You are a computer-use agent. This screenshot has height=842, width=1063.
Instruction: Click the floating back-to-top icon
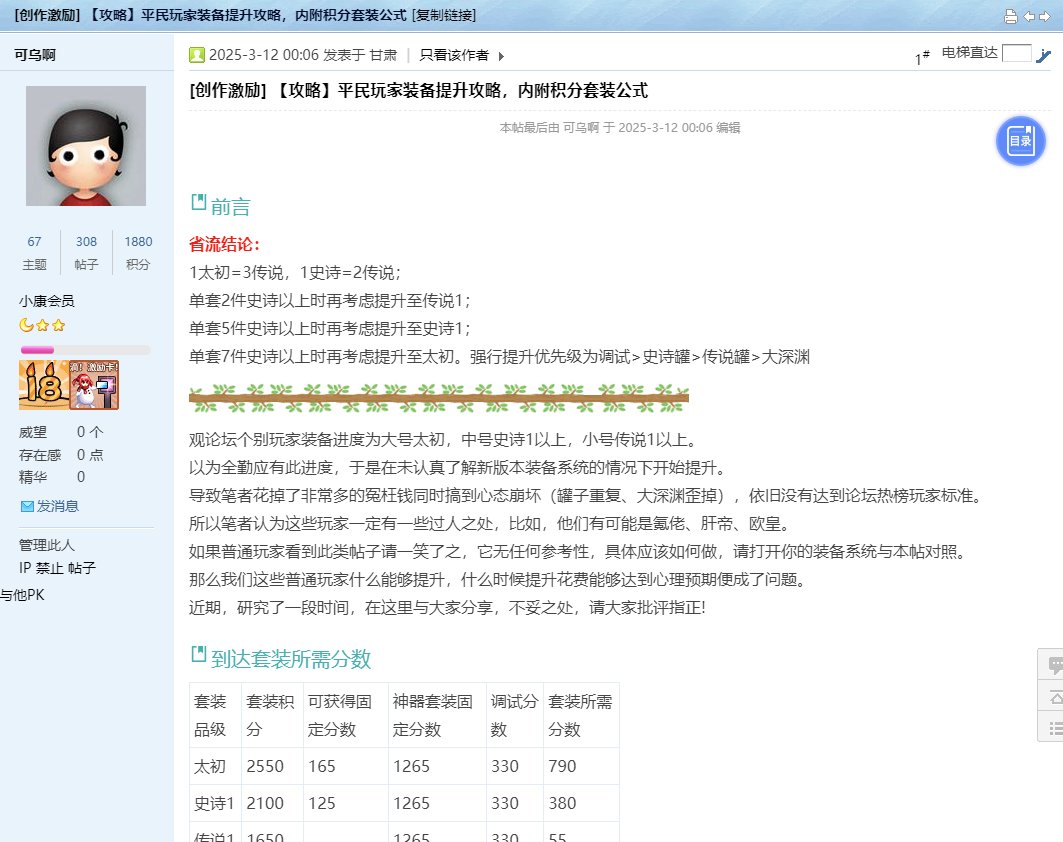pyautogui.click(x=1055, y=697)
